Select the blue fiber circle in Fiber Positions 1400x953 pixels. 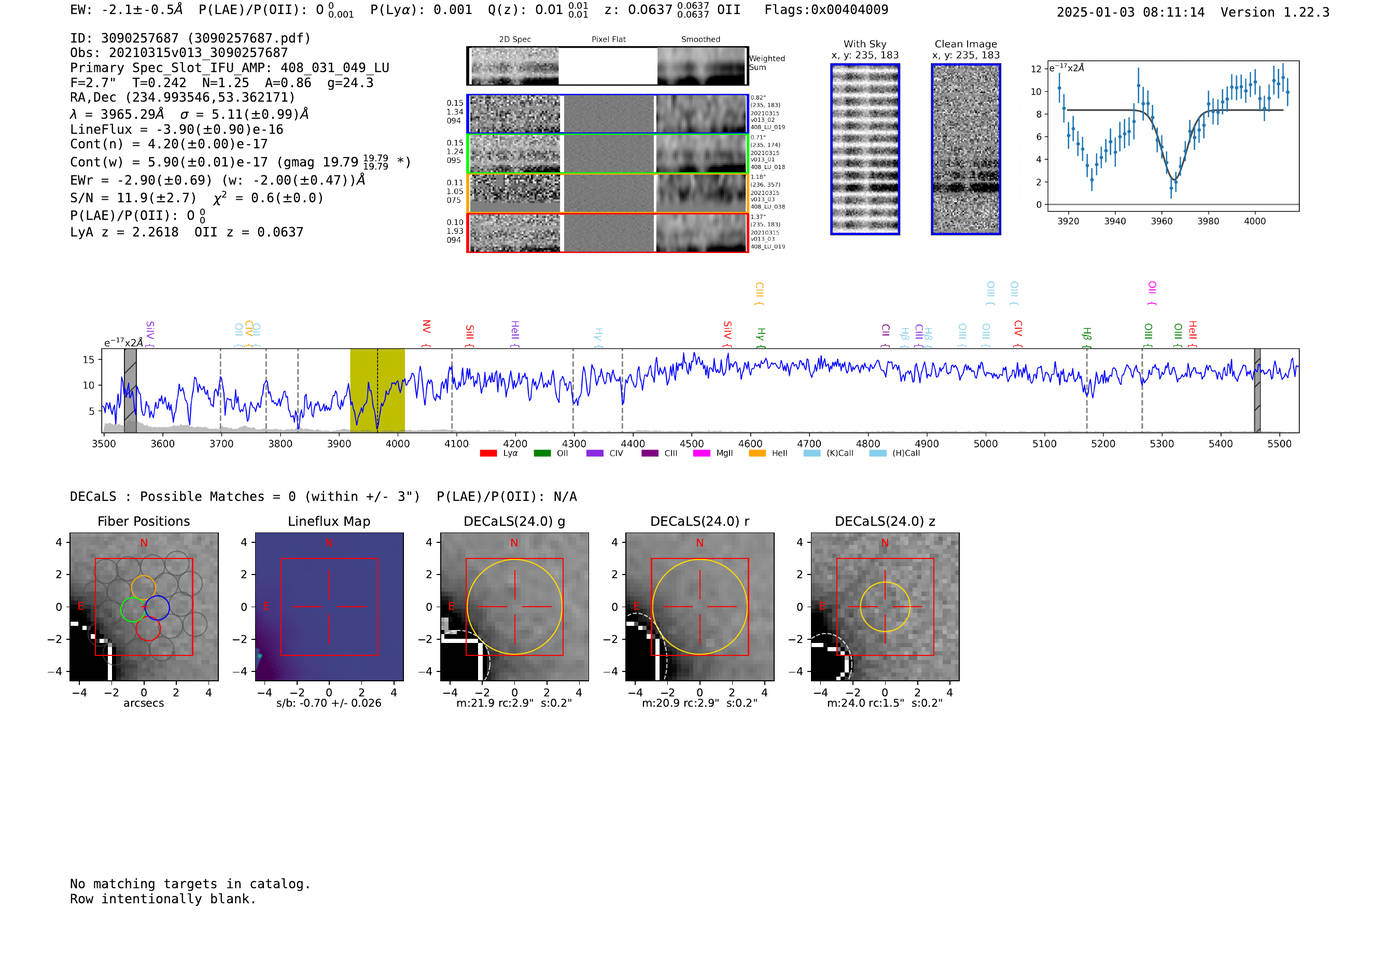157,607
